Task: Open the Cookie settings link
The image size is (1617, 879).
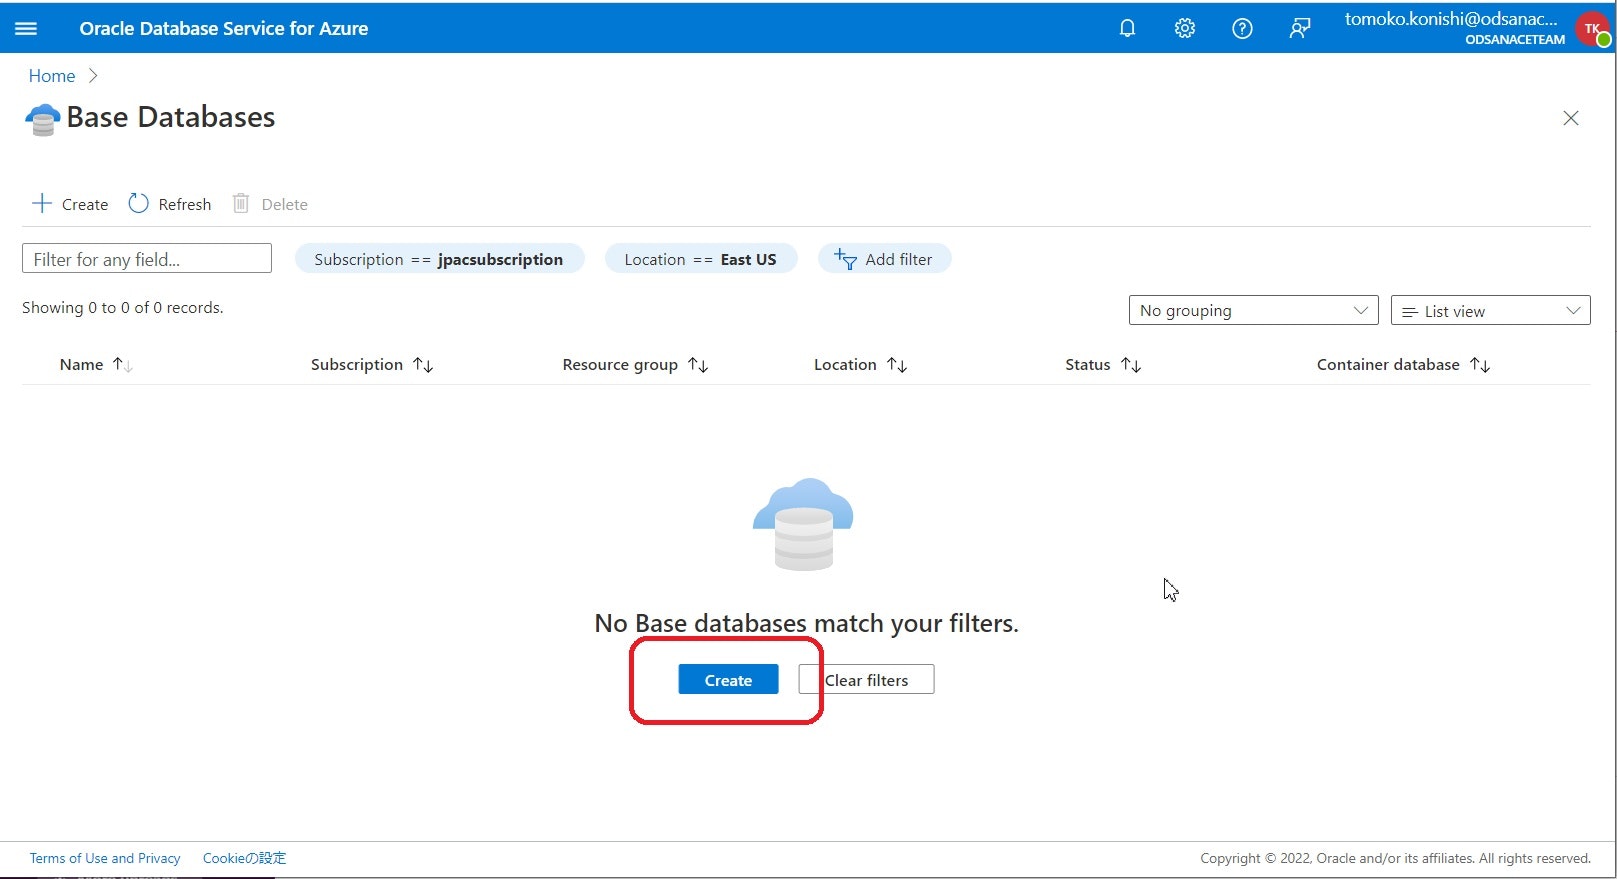Action: pos(244,858)
